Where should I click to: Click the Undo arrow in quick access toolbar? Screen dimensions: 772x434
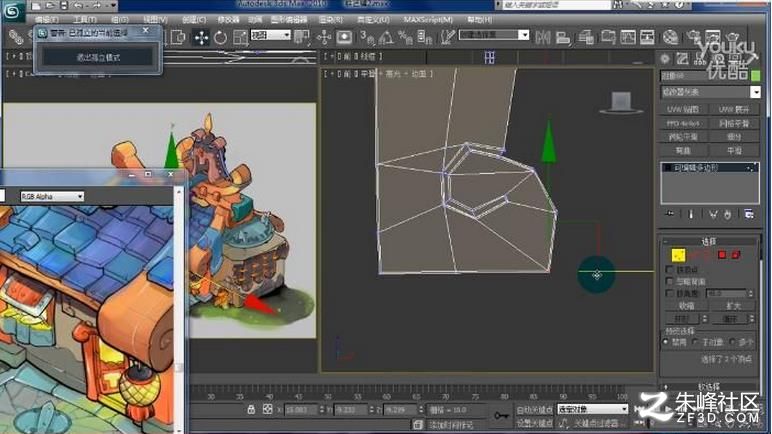[x=79, y=5]
